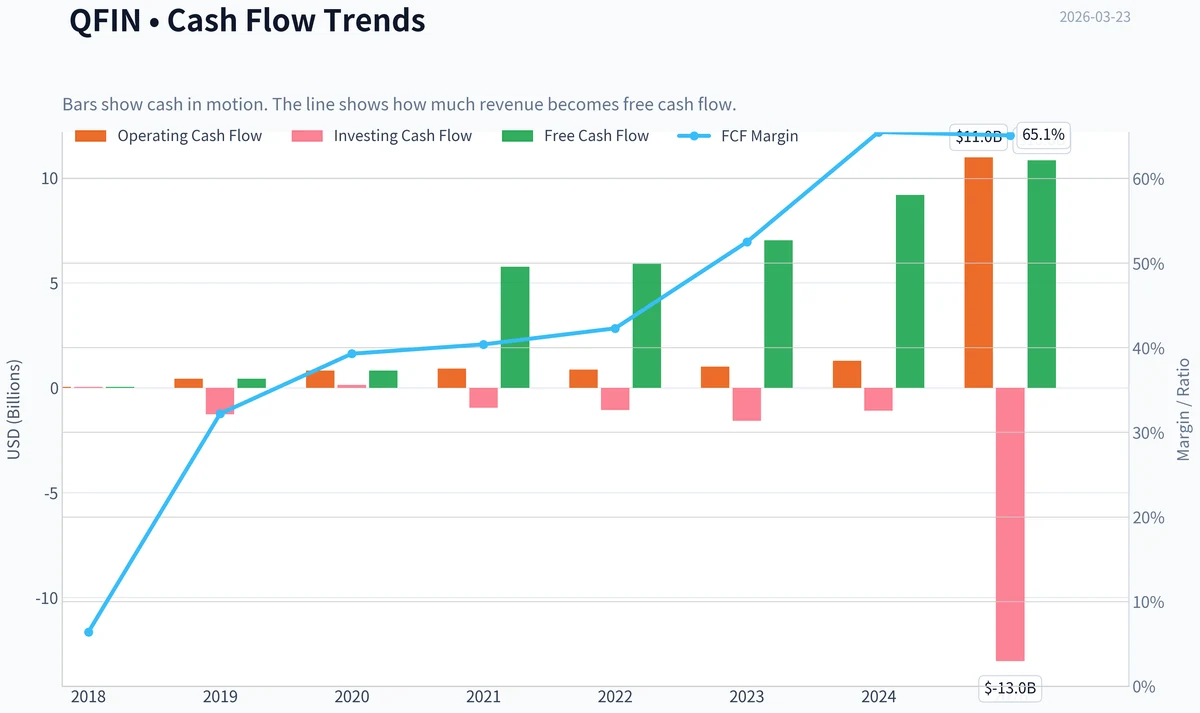Click the 10% right axis tick
The height and width of the screenshot is (713, 1200).
coord(1150,602)
